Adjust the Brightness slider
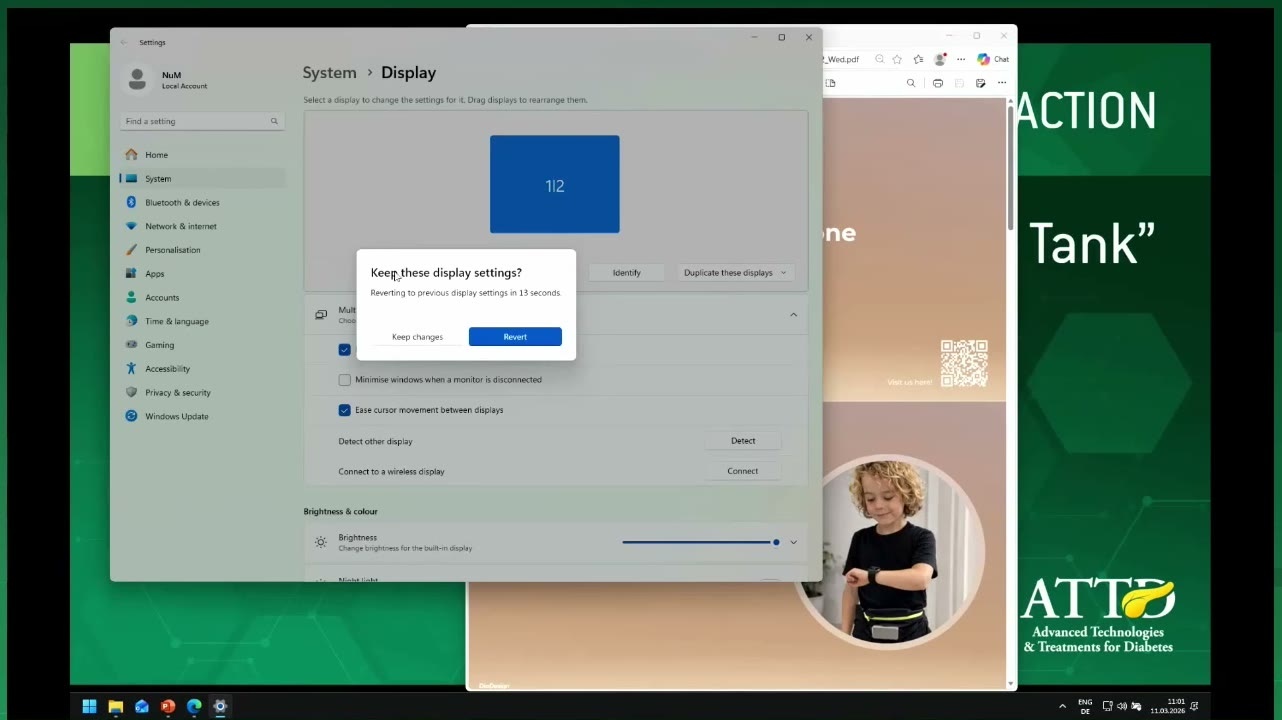This screenshot has width=1282, height=720. tap(699, 542)
